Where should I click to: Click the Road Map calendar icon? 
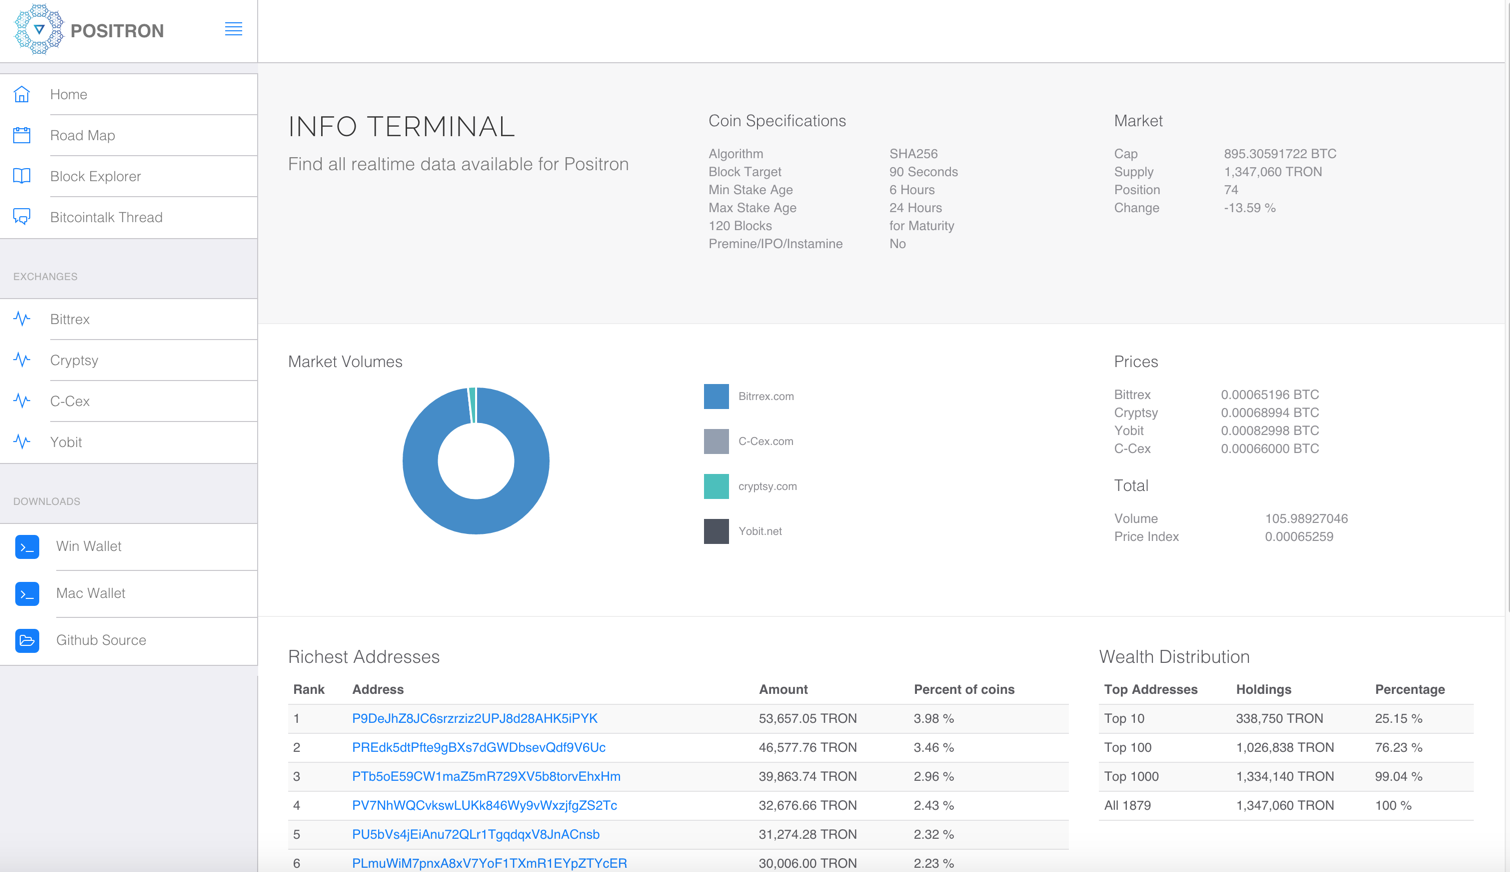(22, 135)
